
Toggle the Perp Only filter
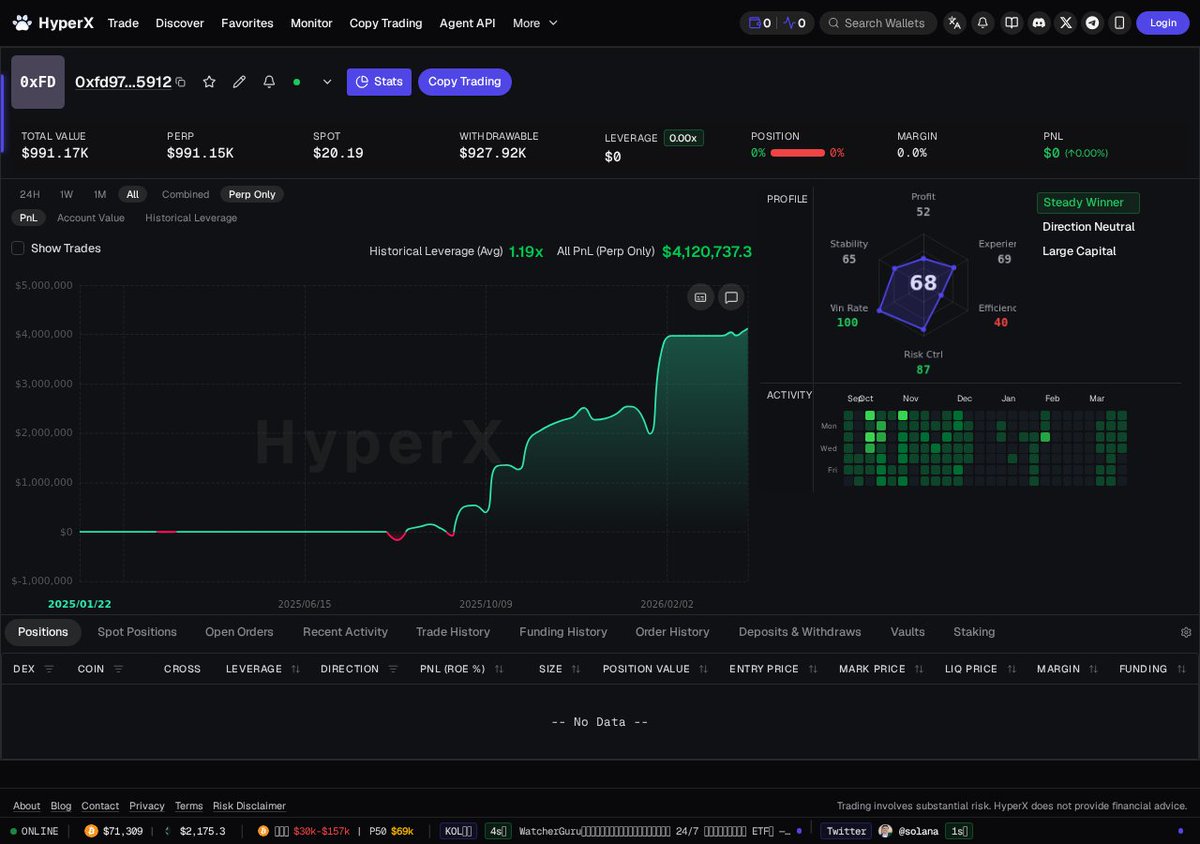pyautogui.click(x=251, y=194)
